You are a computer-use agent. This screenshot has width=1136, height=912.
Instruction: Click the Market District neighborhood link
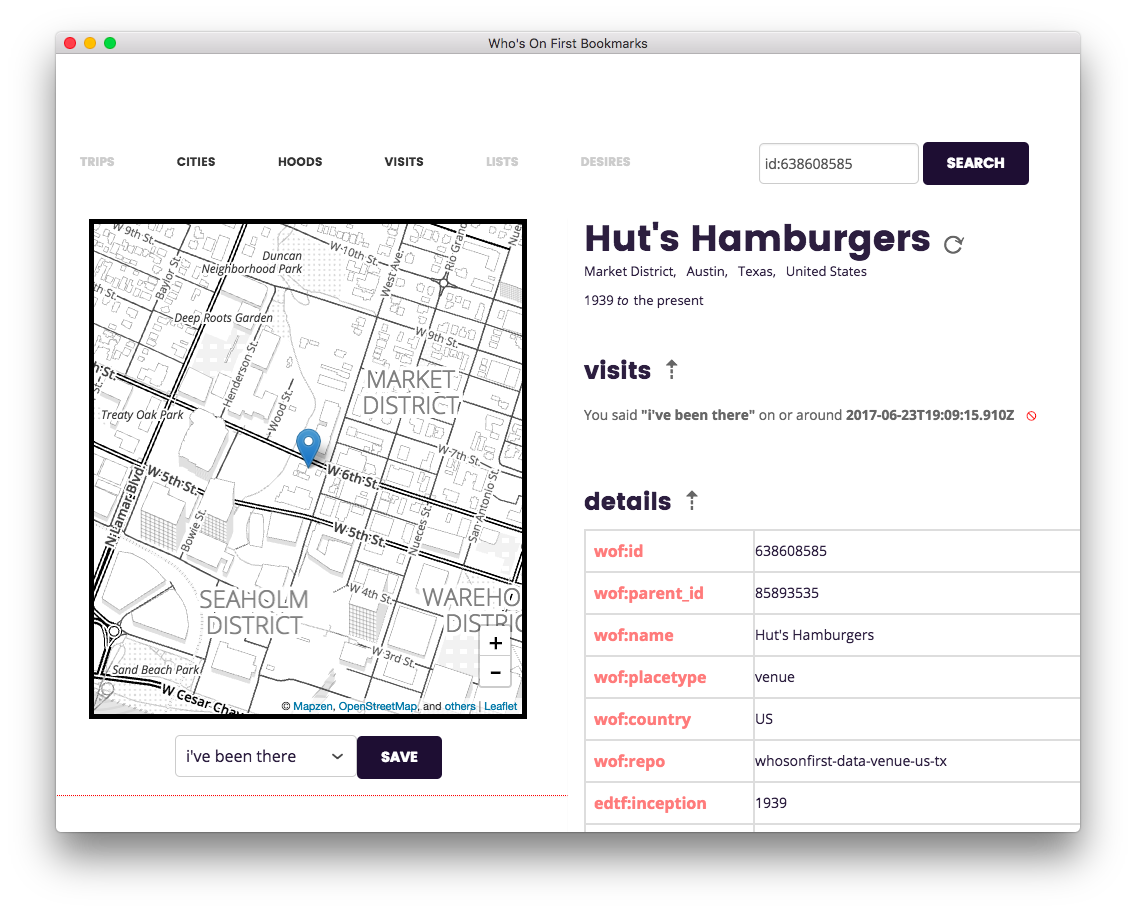point(628,272)
